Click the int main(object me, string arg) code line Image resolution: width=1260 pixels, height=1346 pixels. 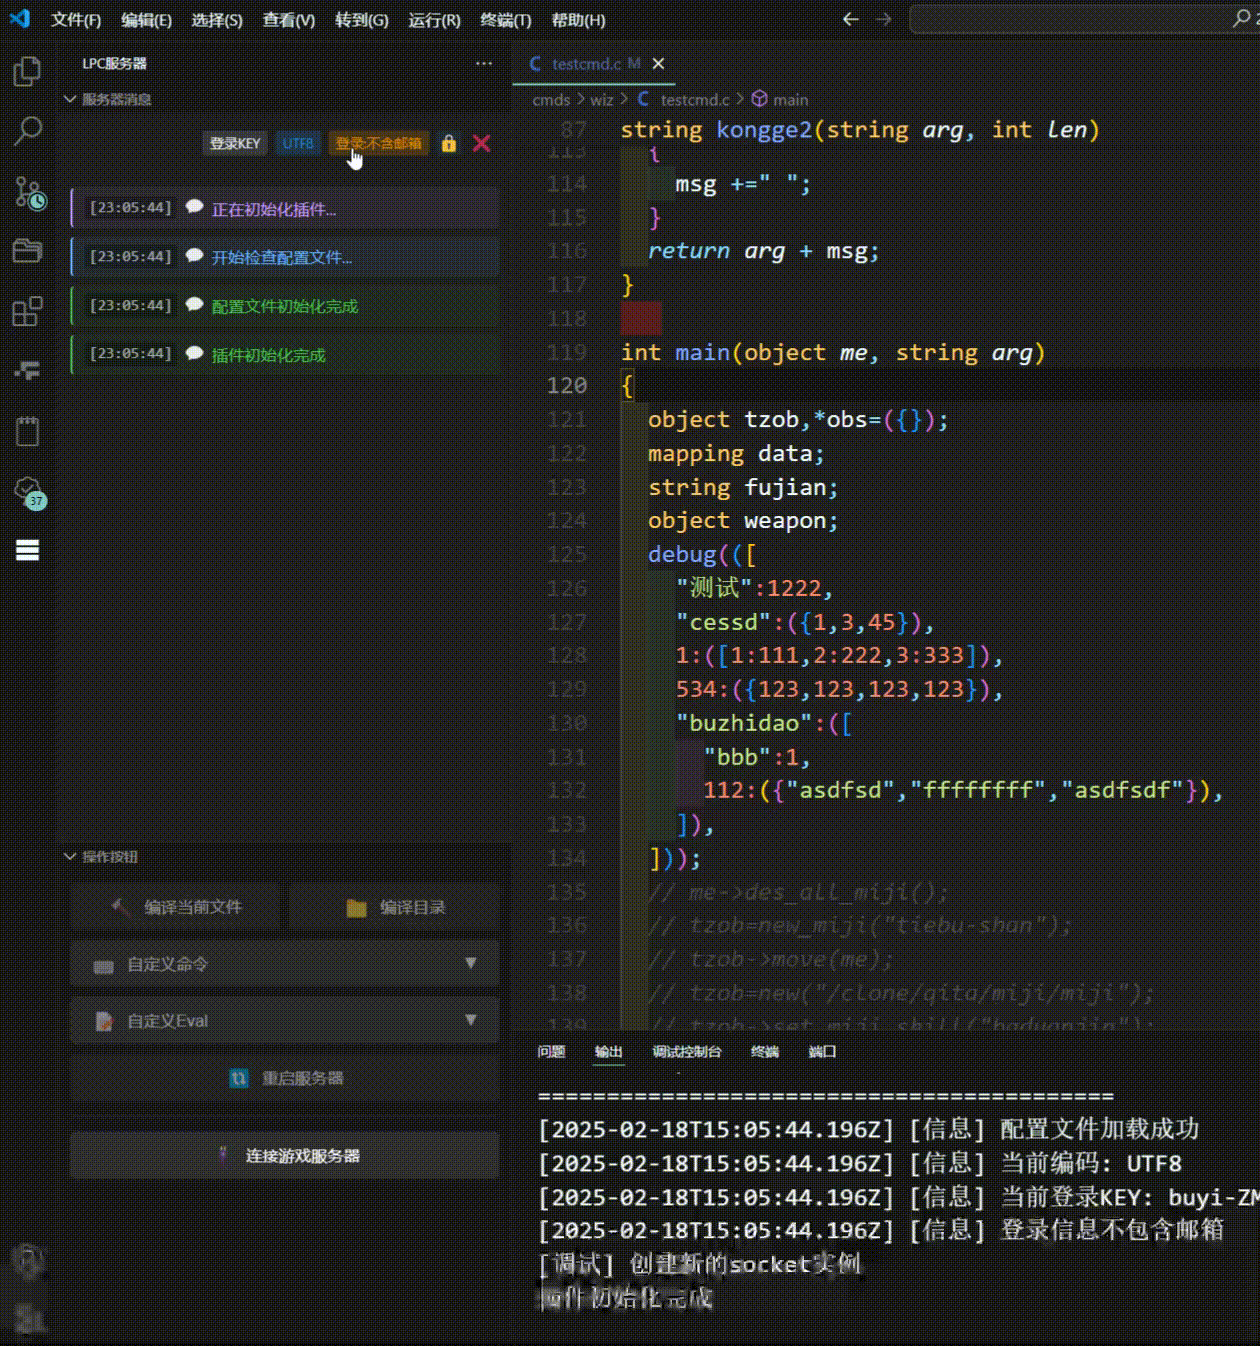[x=832, y=352]
